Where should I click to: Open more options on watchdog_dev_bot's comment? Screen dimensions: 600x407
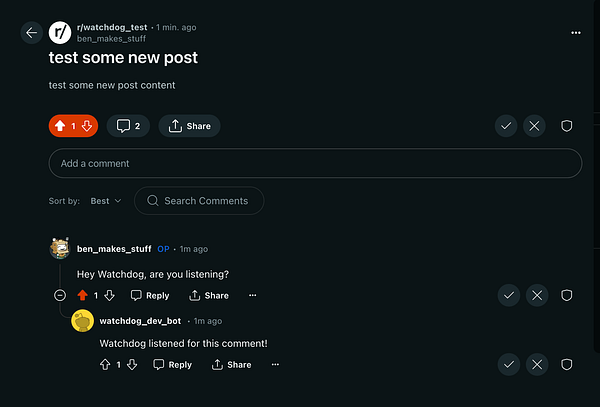click(x=275, y=365)
